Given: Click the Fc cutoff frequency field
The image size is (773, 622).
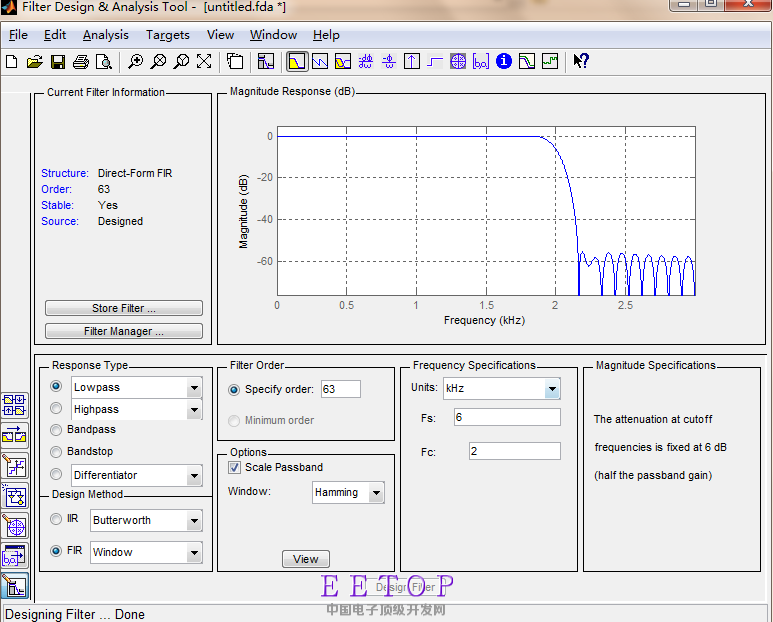Looking at the screenshot, I should point(514,451).
